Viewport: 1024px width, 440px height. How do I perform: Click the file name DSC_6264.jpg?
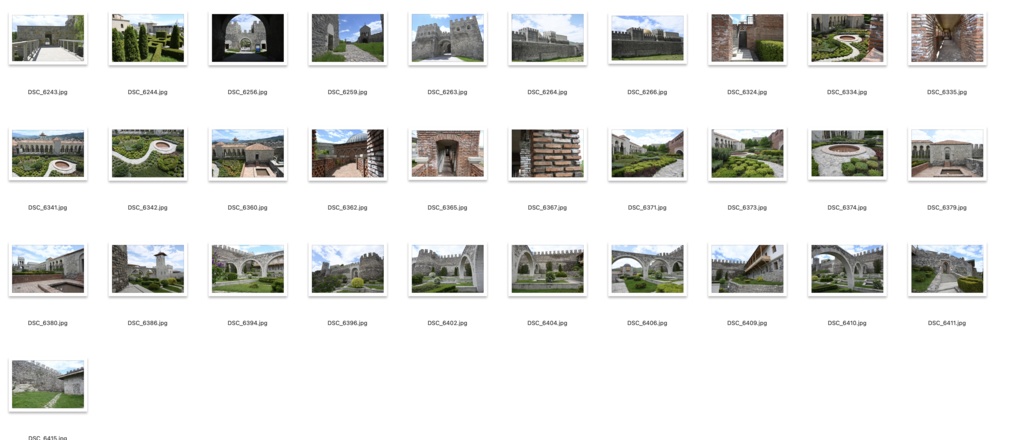point(547,92)
